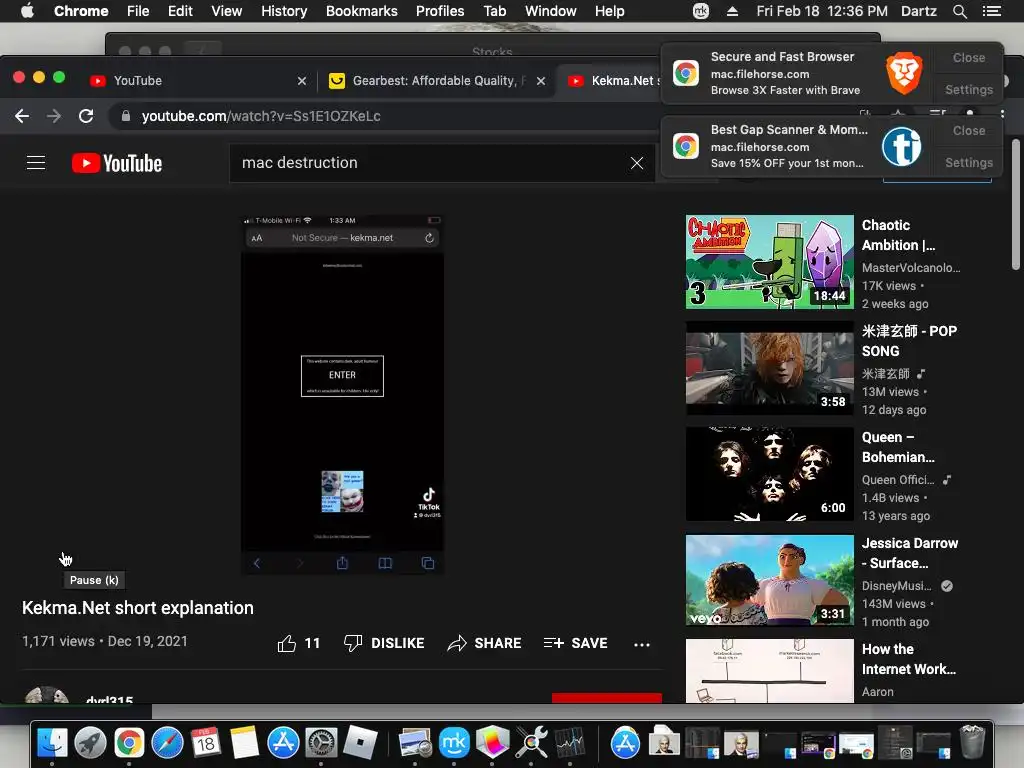Screen dimensions: 1024x768
Task: Open the Jessica Darrow Surface Pressure thumbnail
Action: pyautogui.click(x=769, y=580)
